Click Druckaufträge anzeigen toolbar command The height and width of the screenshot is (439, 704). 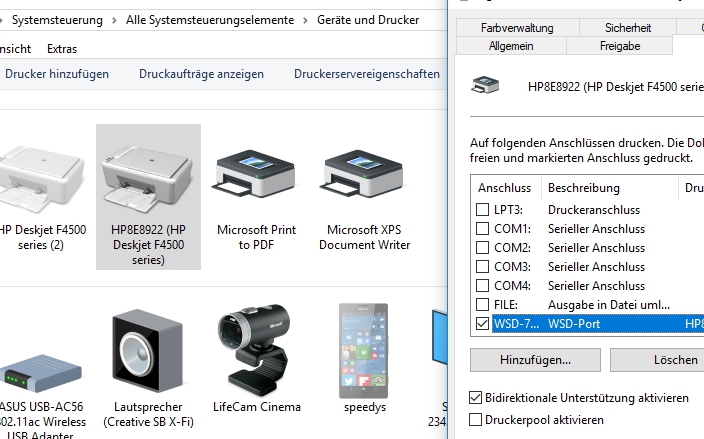point(201,74)
